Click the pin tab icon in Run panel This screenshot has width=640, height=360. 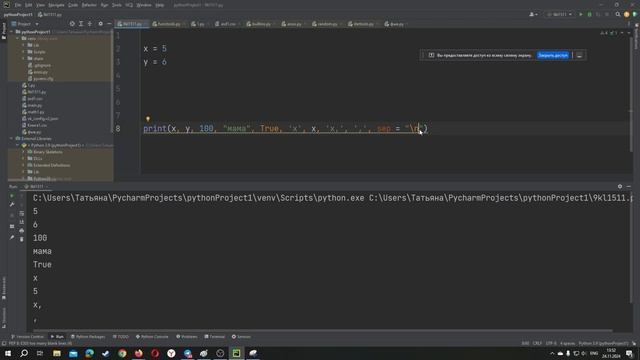coord(12,237)
